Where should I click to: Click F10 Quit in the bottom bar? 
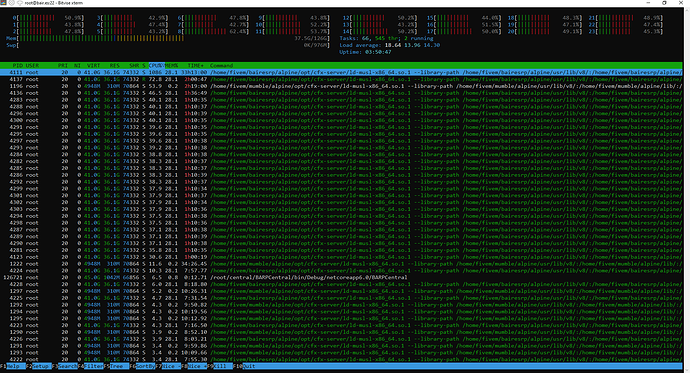(x=245, y=366)
